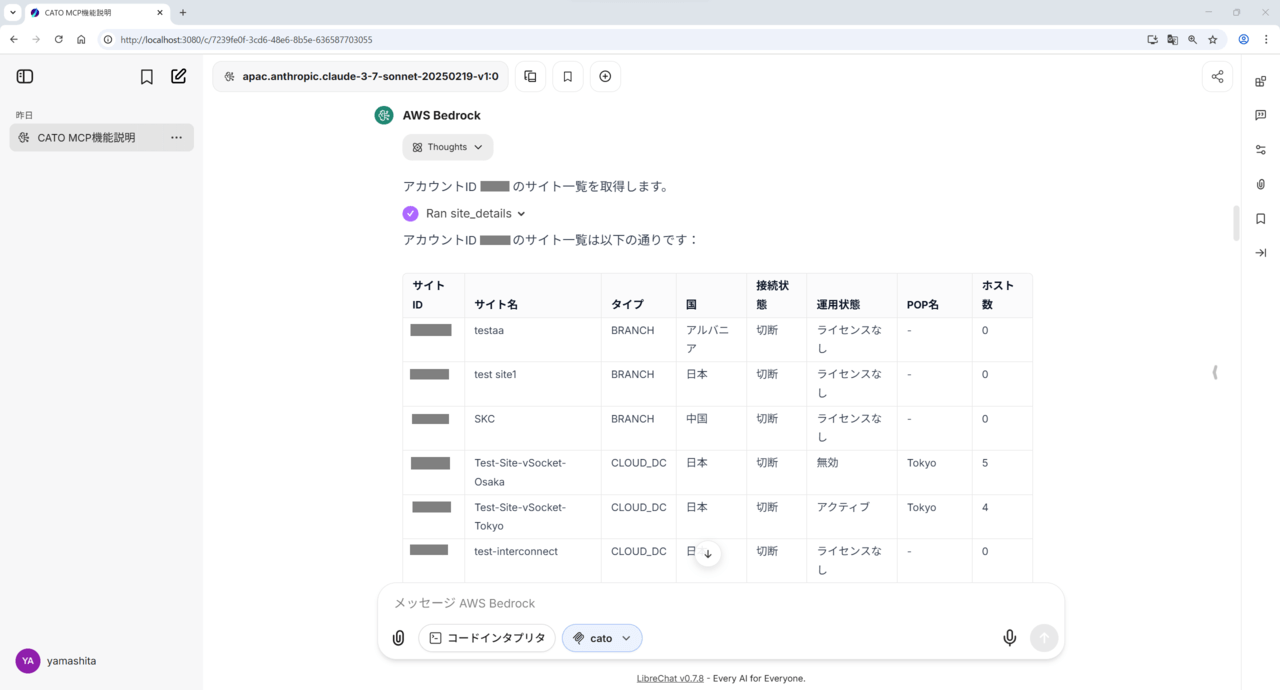
Task: Open the cato MCP server dropdown
Action: point(602,638)
